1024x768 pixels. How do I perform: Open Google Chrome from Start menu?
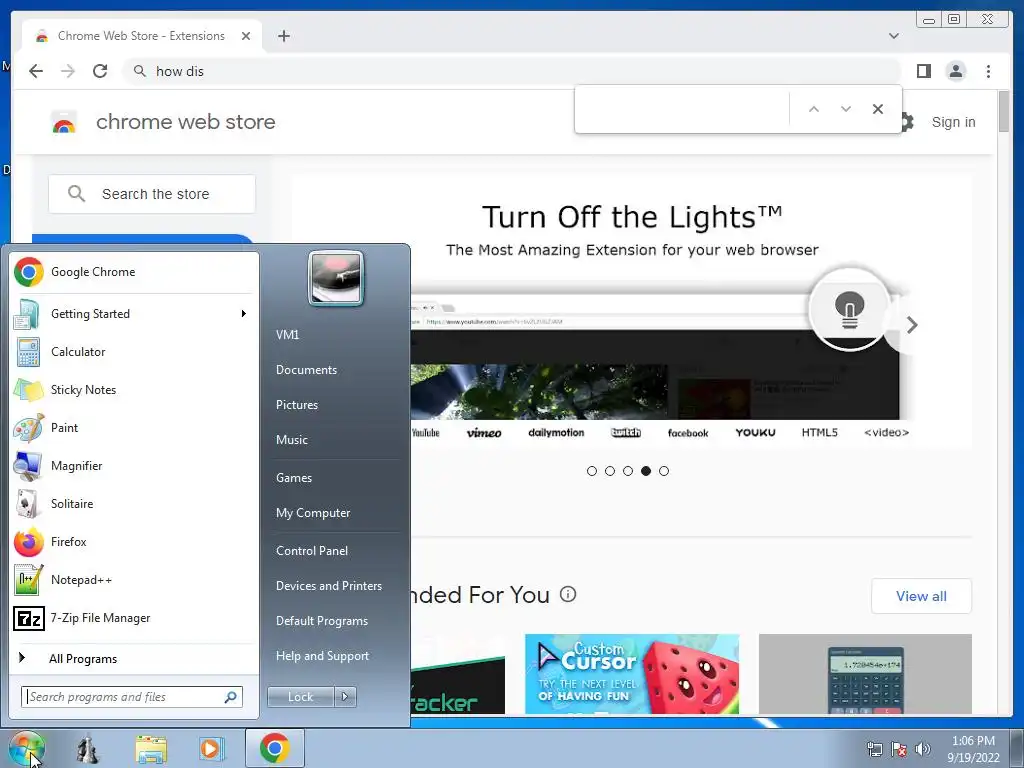point(134,272)
